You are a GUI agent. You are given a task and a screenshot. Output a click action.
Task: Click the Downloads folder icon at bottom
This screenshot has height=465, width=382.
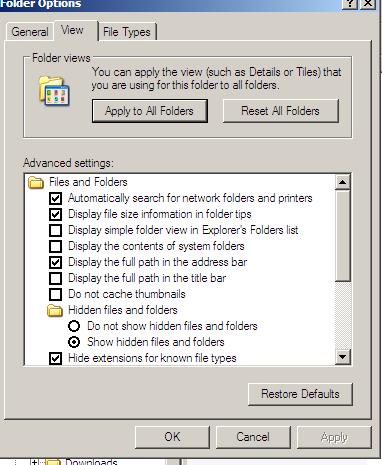(53, 462)
